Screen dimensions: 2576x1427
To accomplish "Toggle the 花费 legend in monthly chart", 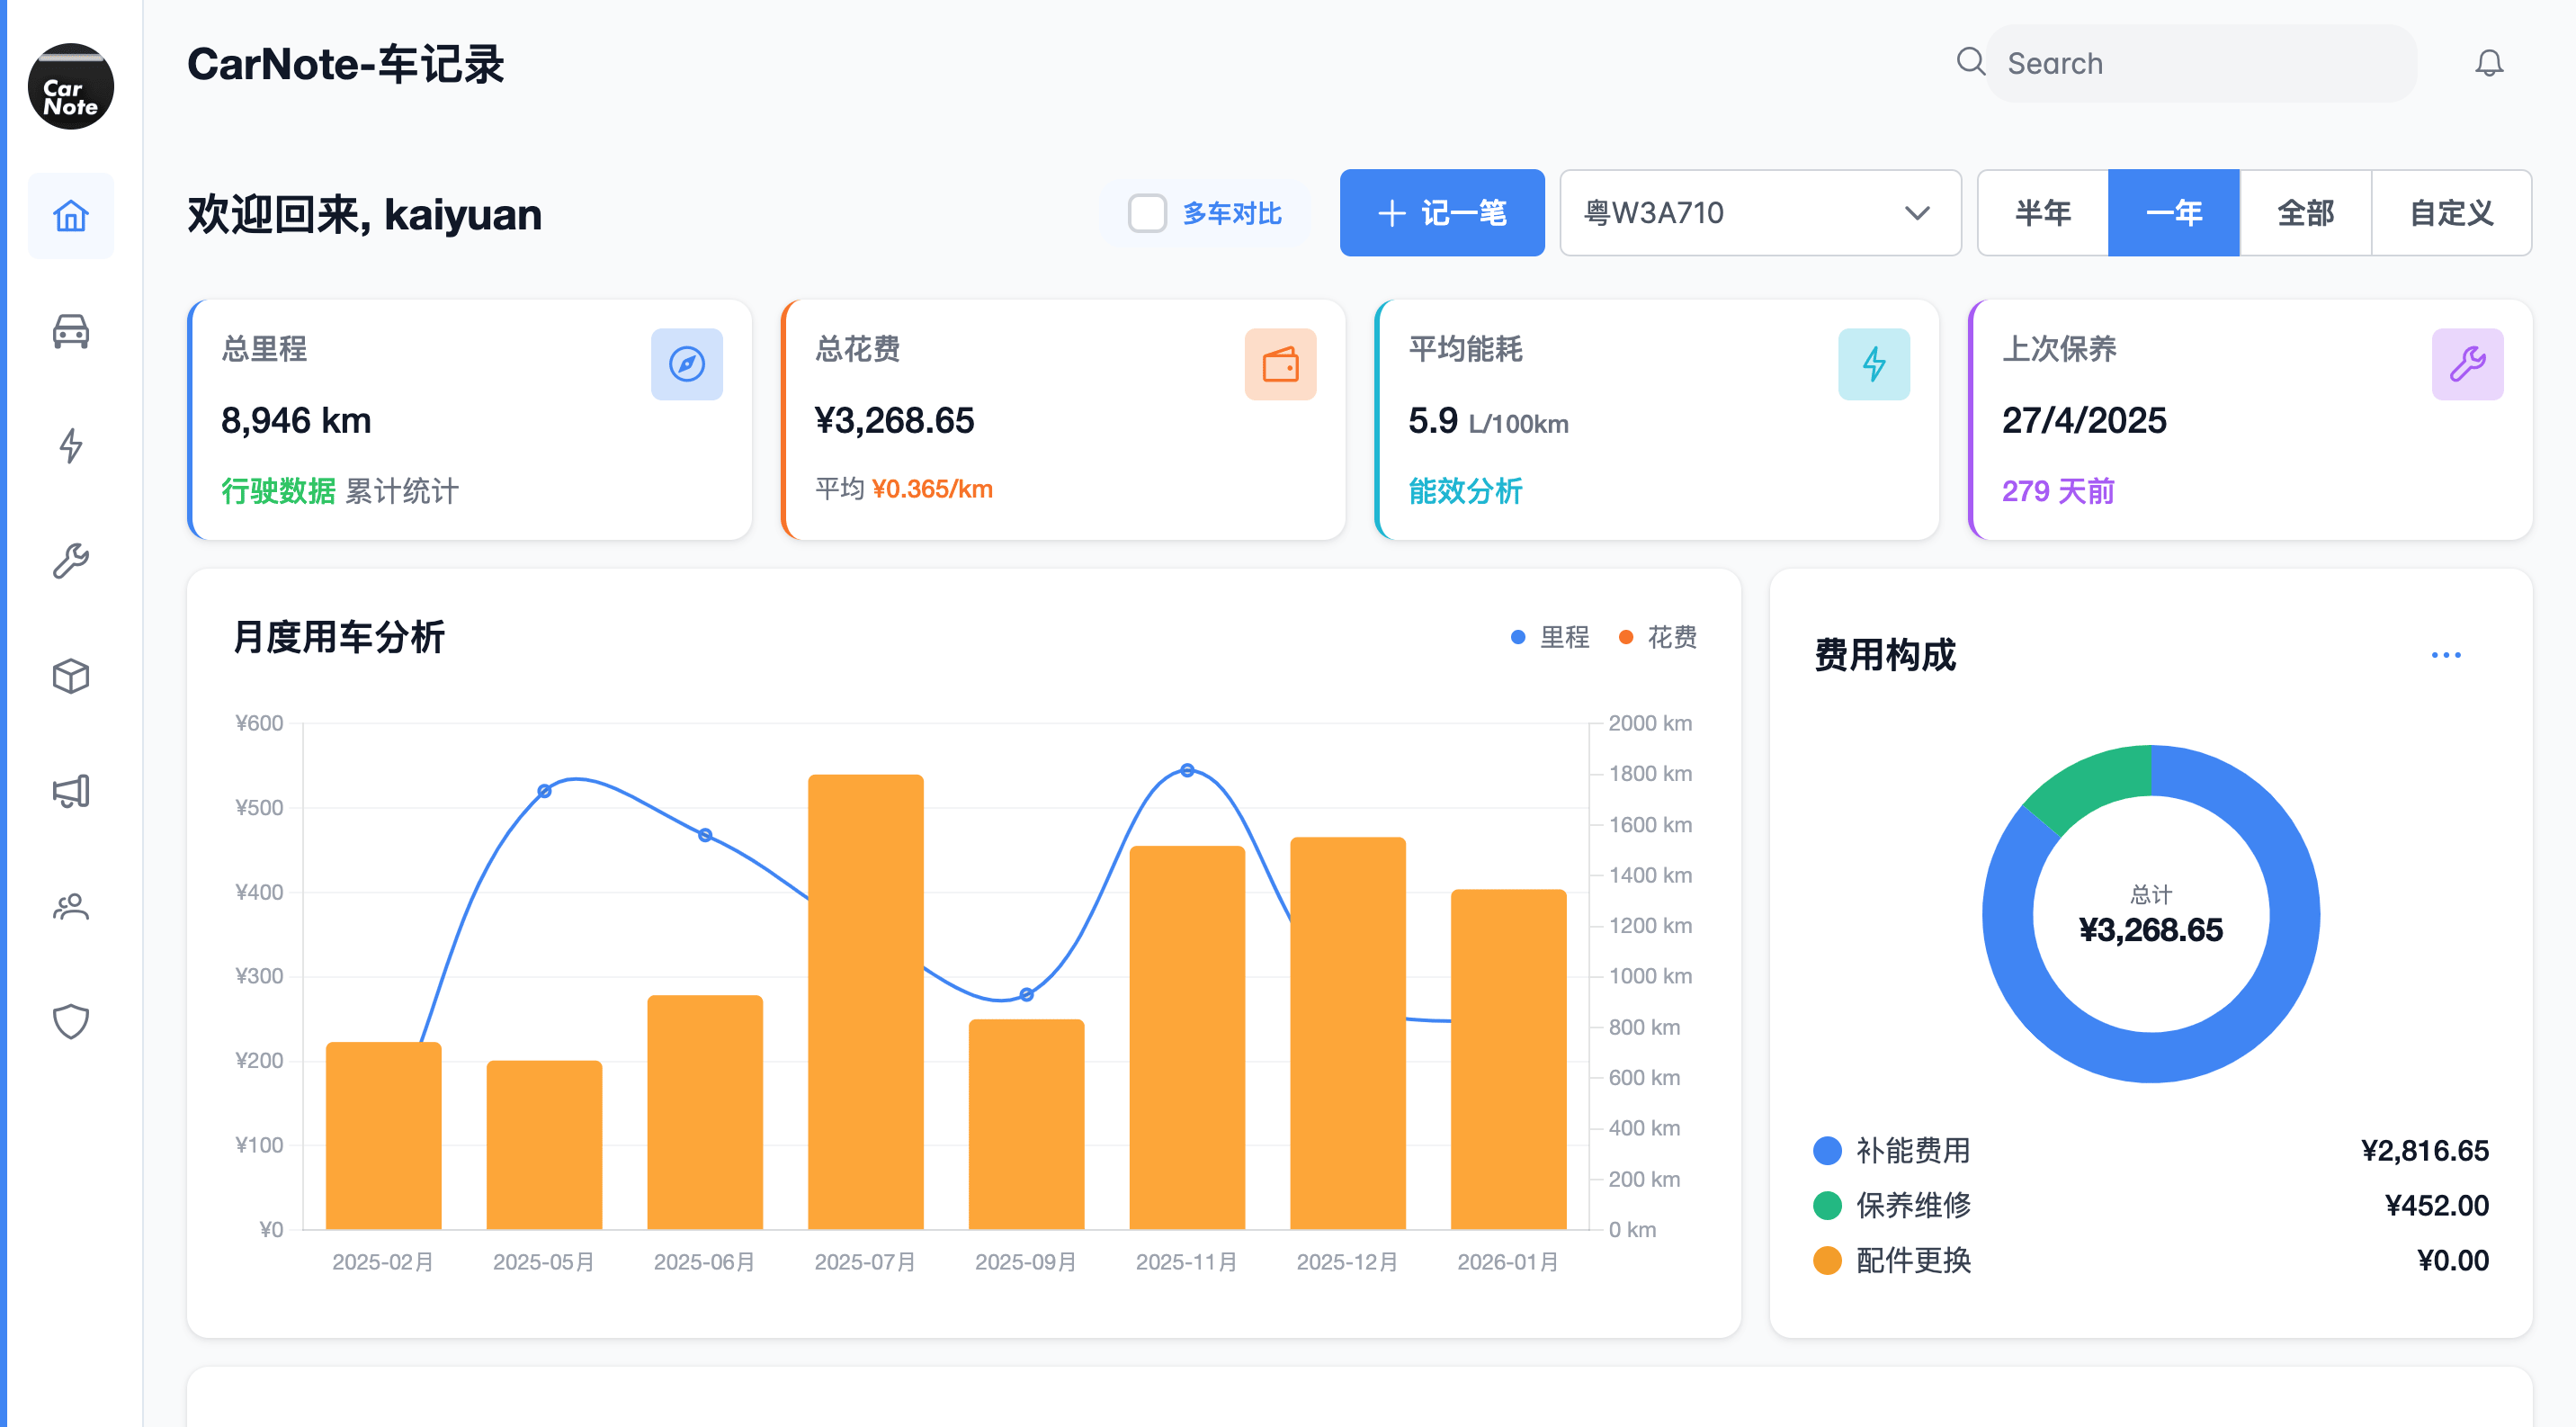I will (x=1660, y=637).
